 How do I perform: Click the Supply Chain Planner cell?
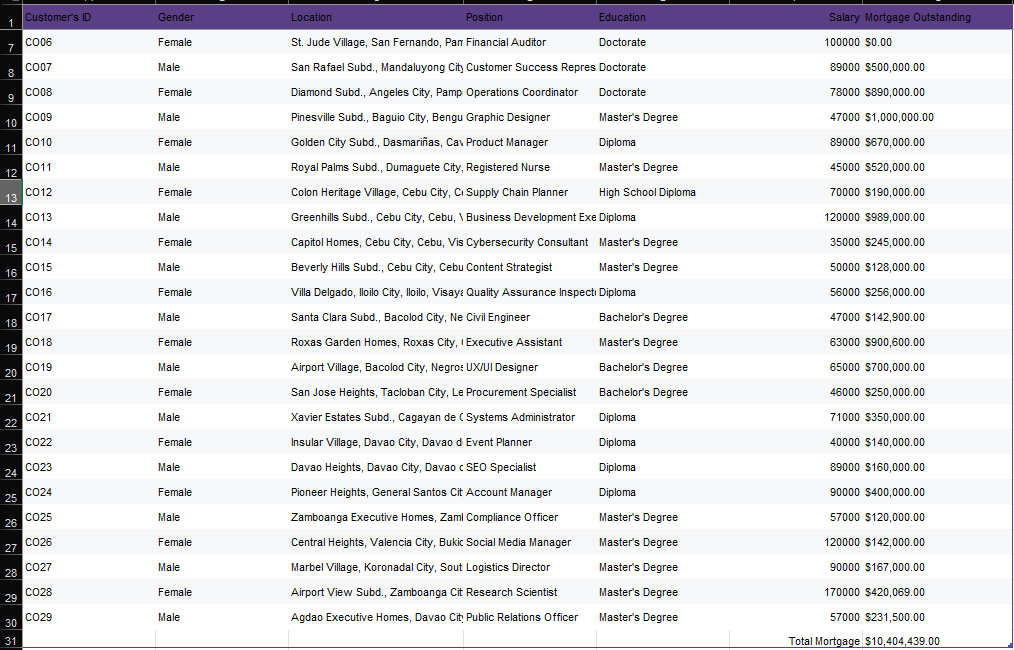(530, 192)
